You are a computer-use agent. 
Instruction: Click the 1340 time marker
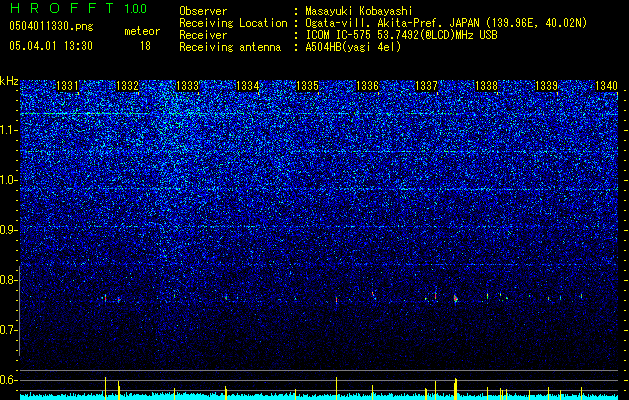click(x=606, y=86)
